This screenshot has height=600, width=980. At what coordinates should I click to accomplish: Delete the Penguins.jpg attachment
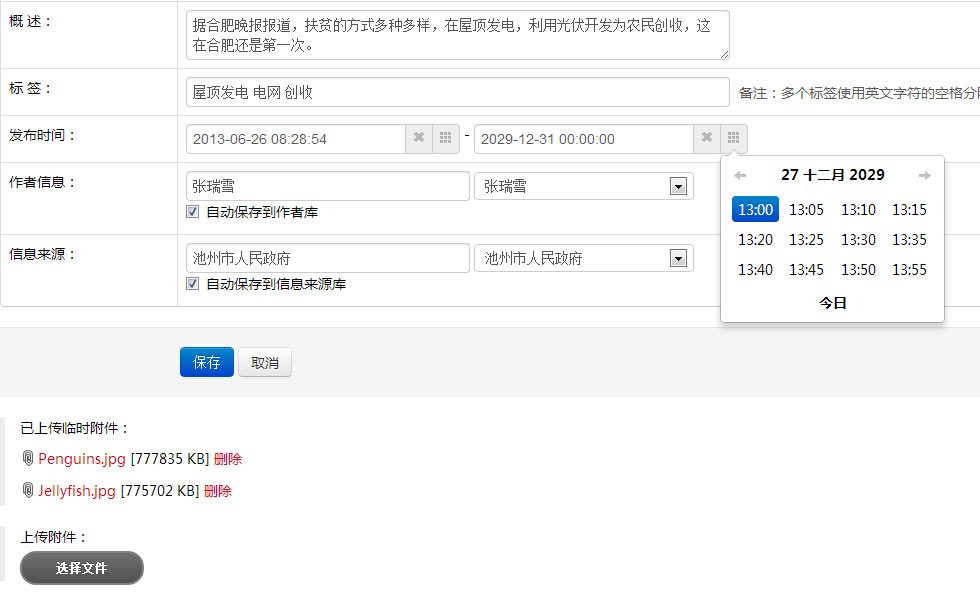click(228, 459)
